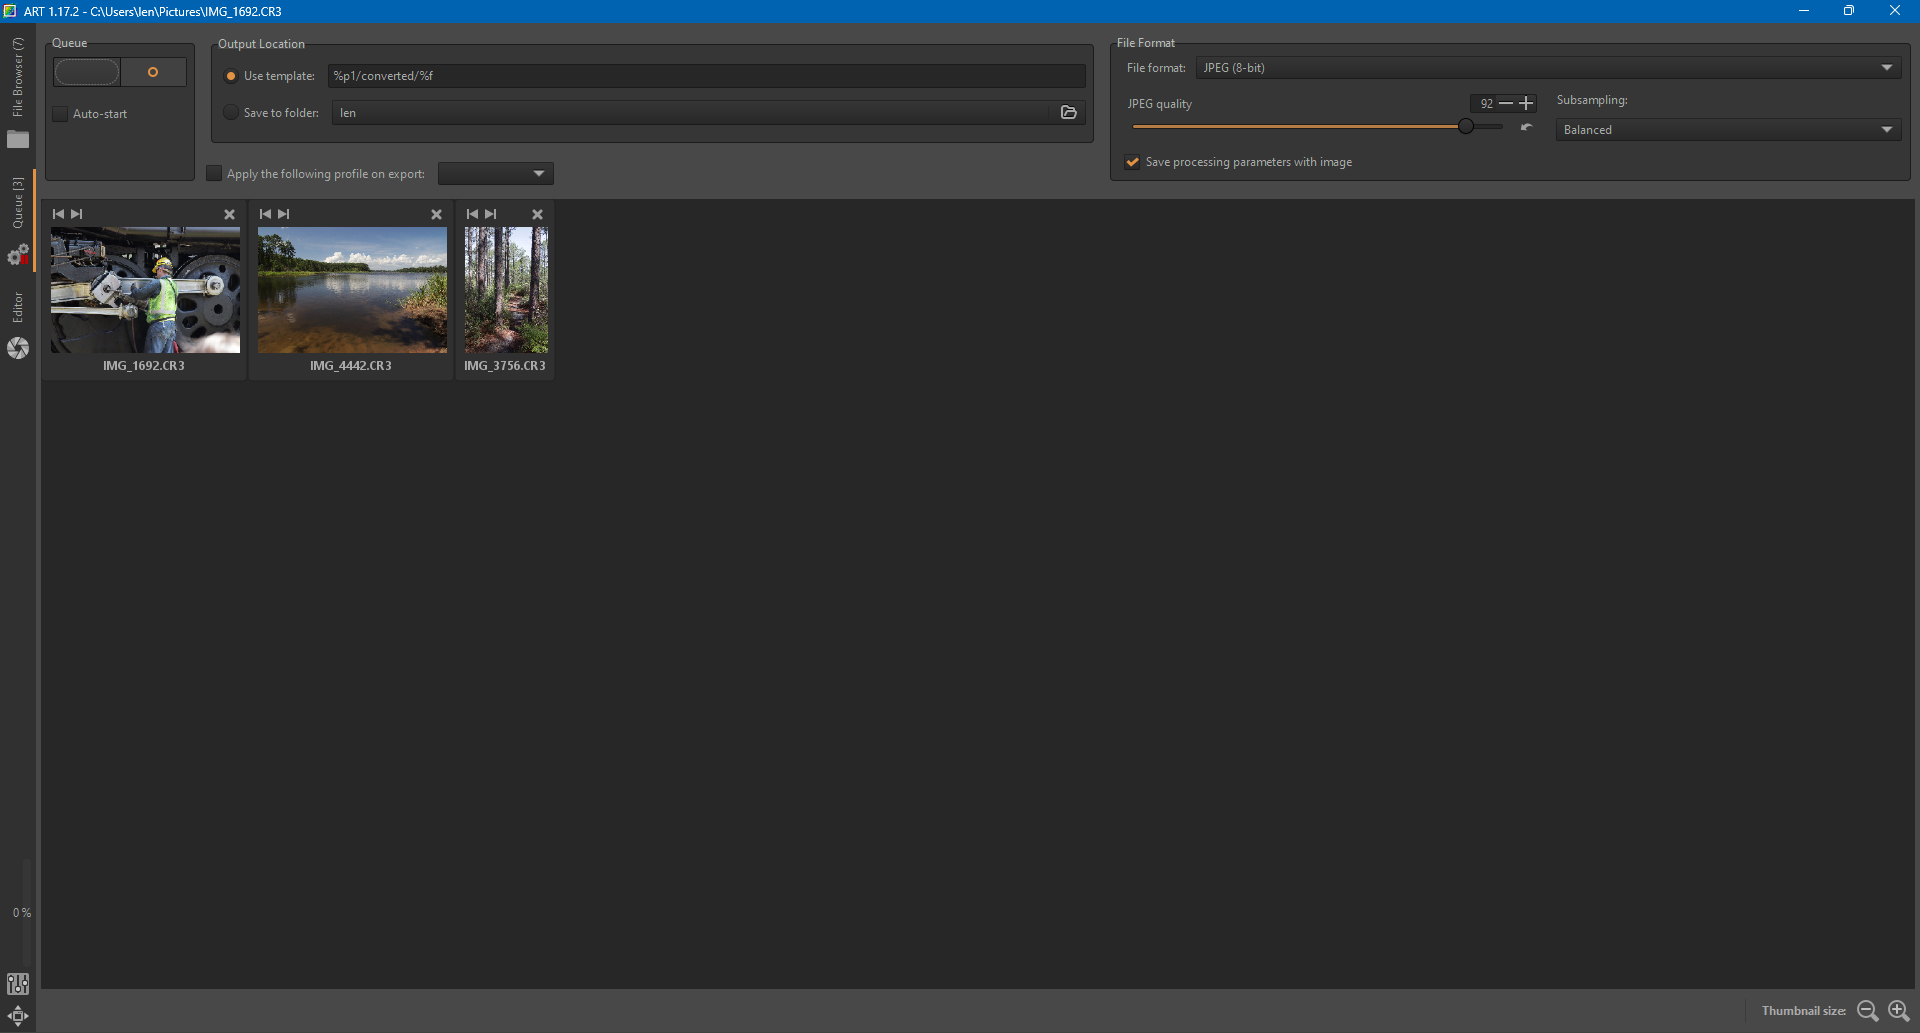
Task: Toggle fullscreen with the arrows icon
Action: click(18, 1016)
